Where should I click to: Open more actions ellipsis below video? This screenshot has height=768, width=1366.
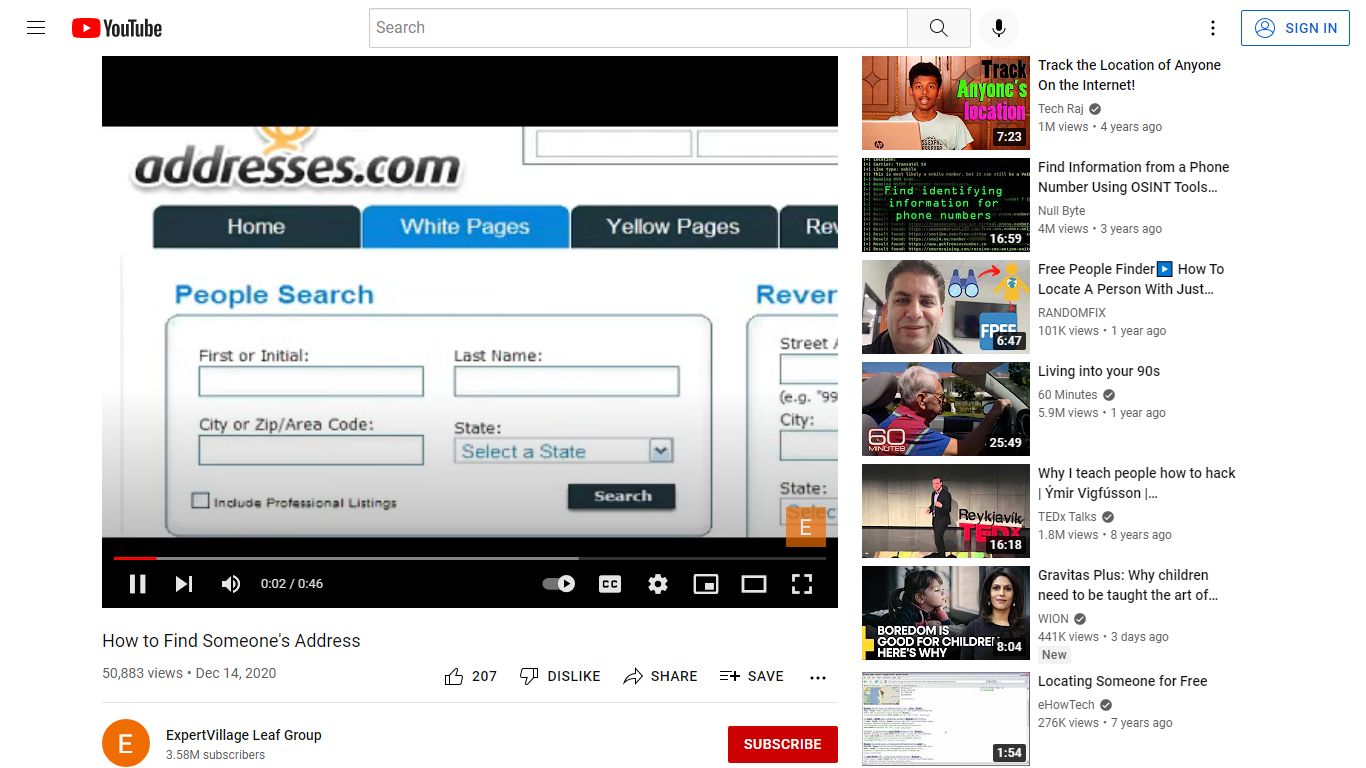(x=818, y=677)
